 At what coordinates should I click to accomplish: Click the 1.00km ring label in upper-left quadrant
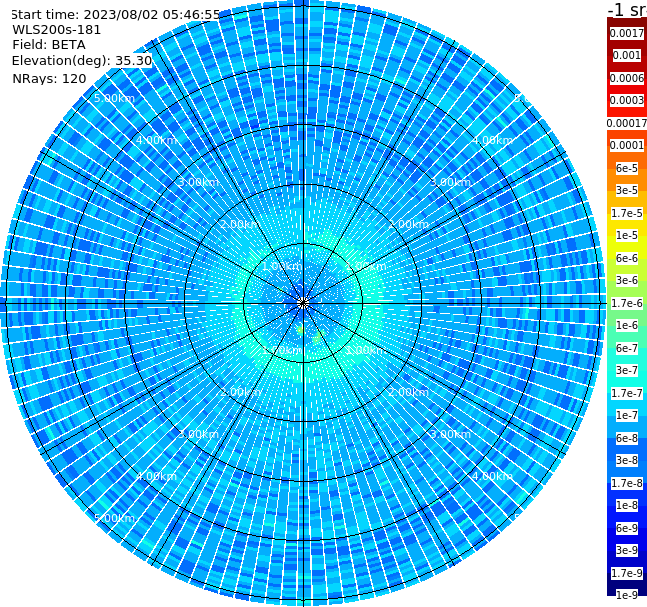pyautogui.click(x=282, y=266)
